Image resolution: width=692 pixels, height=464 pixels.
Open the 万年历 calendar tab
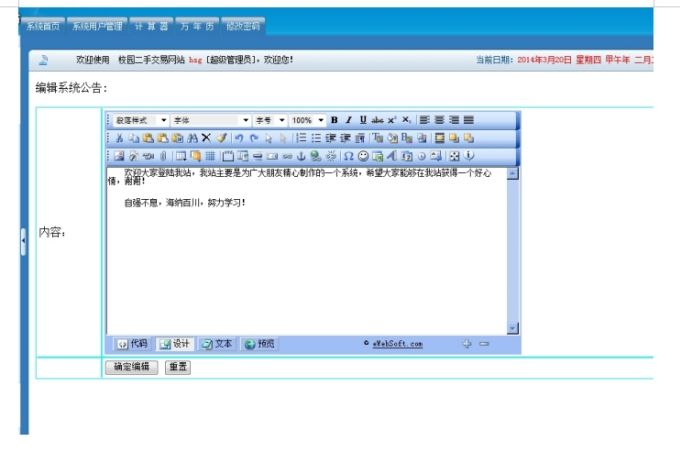click(x=197, y=26)
